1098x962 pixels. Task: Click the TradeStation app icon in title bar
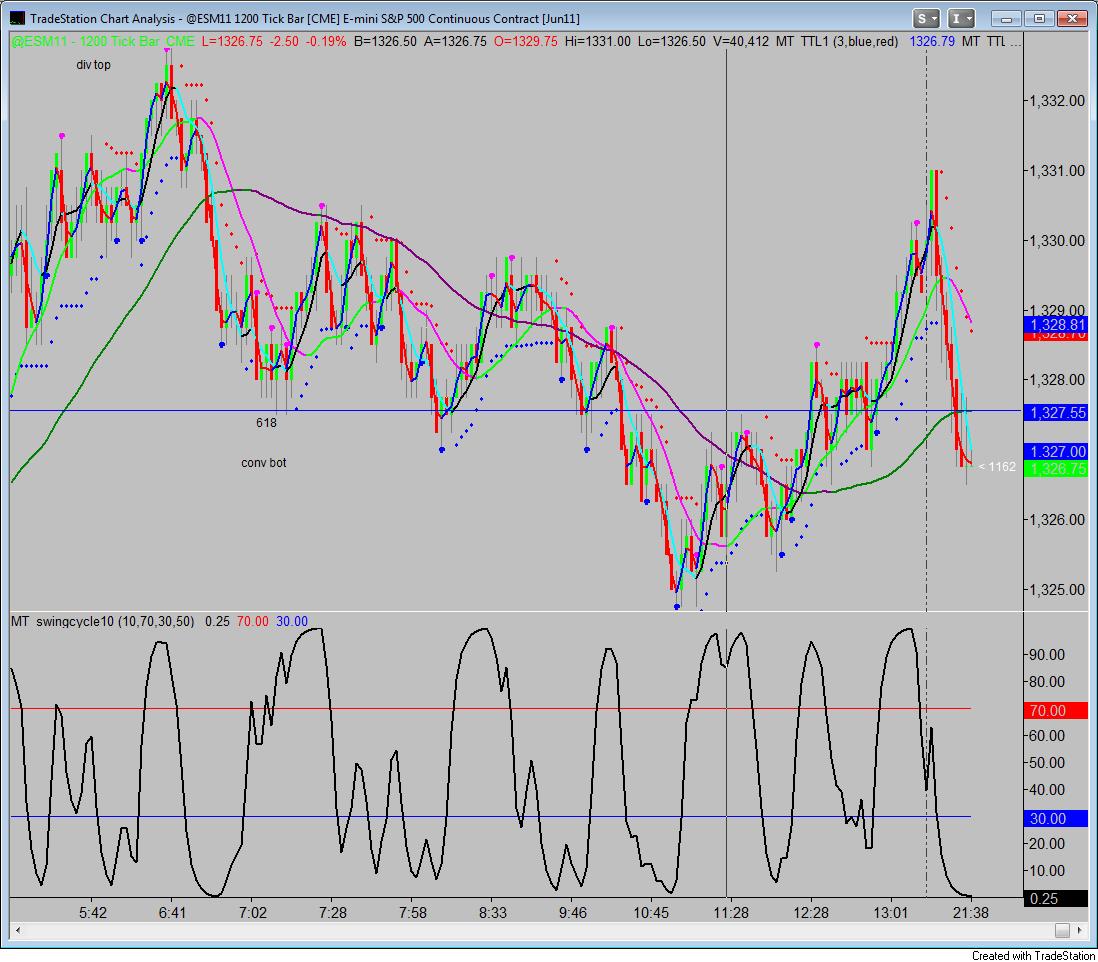coord(17,18)
